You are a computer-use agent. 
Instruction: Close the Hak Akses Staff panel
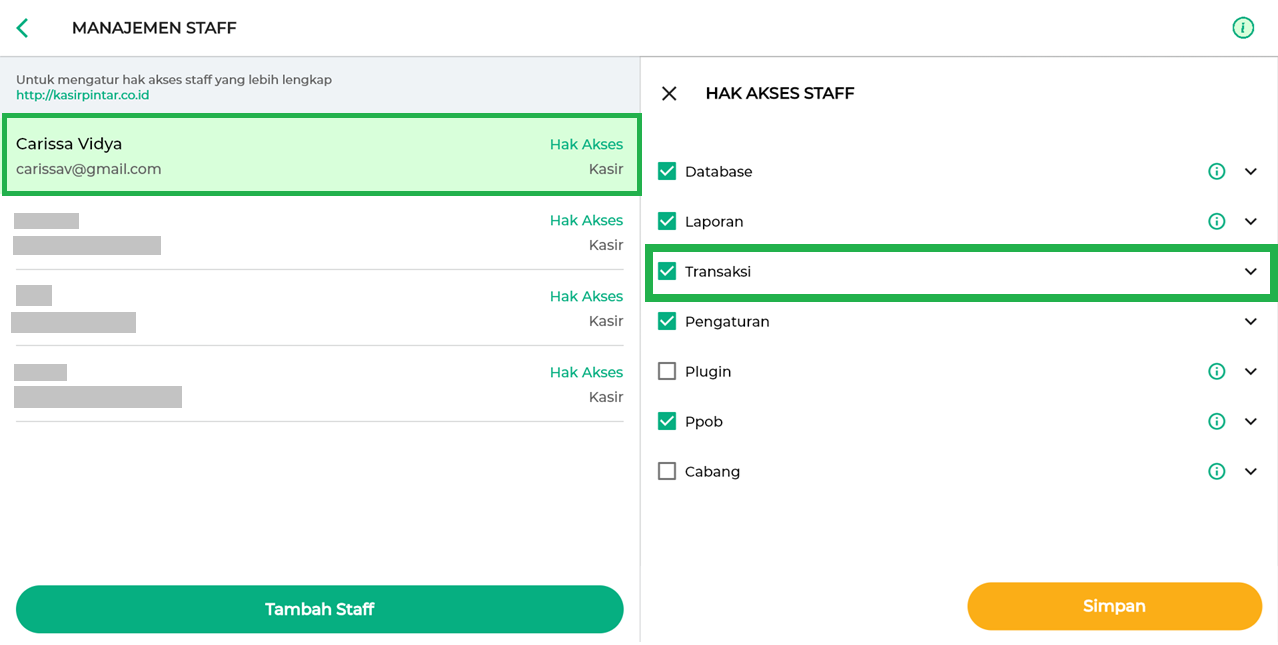pyautogui.click(x=669, y=93)
